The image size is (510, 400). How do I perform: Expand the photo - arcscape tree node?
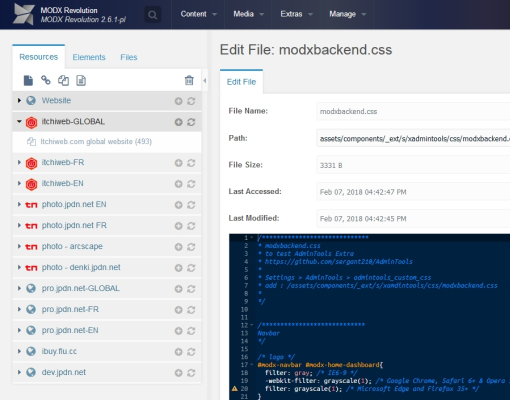coord(19,246)
